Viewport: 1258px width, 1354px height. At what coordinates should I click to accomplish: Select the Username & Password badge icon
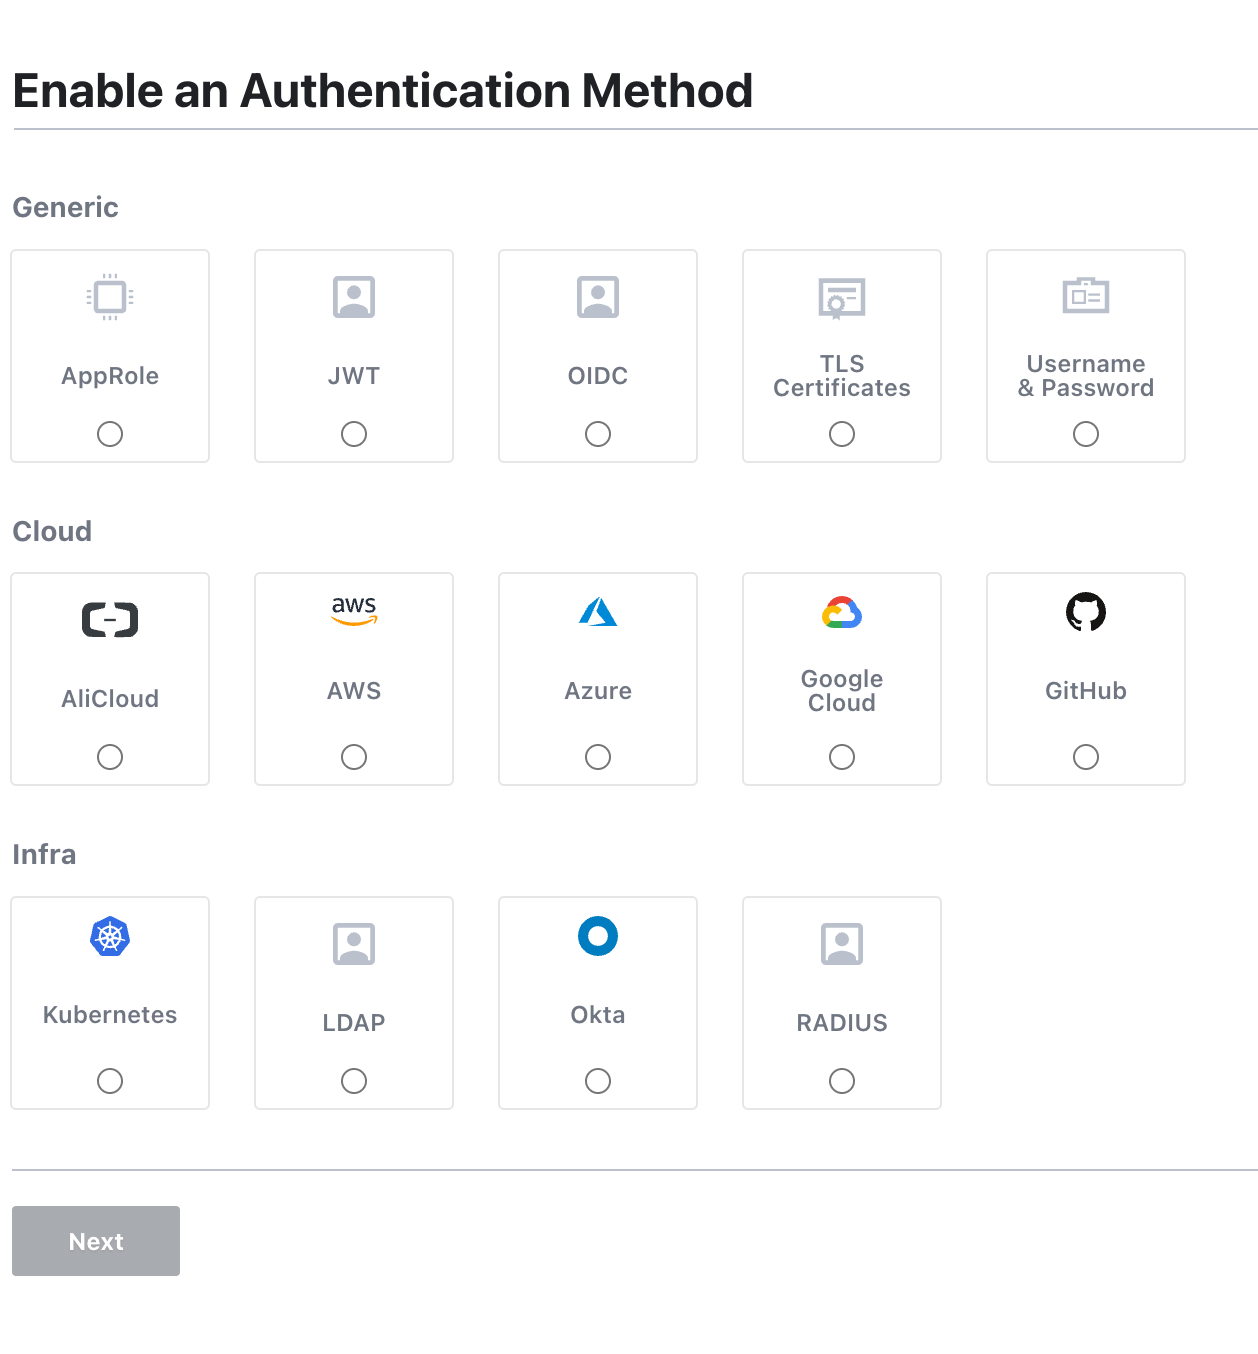tap(1085, 296)
